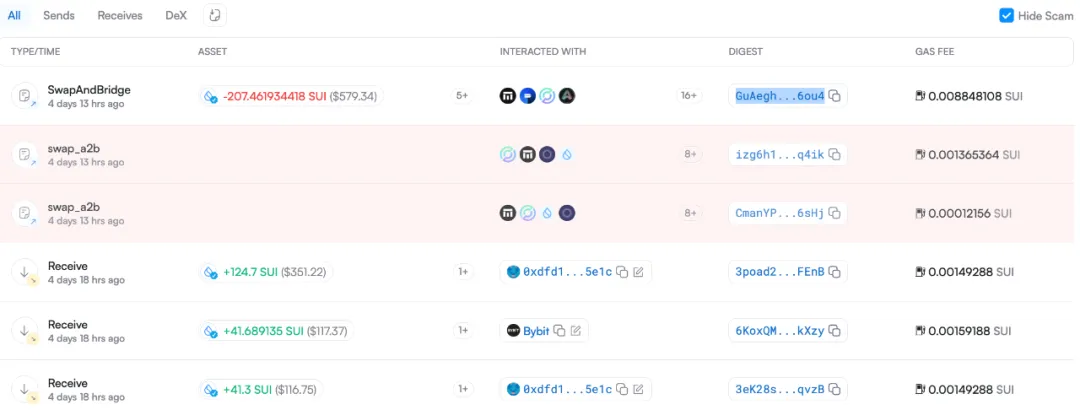Image resolution: width=1080 pixels, height=410 pixels.
Task: Edit label for 0xdfd1...5e1c in 41.3 SUI row
Action: [x=638, y=389]
